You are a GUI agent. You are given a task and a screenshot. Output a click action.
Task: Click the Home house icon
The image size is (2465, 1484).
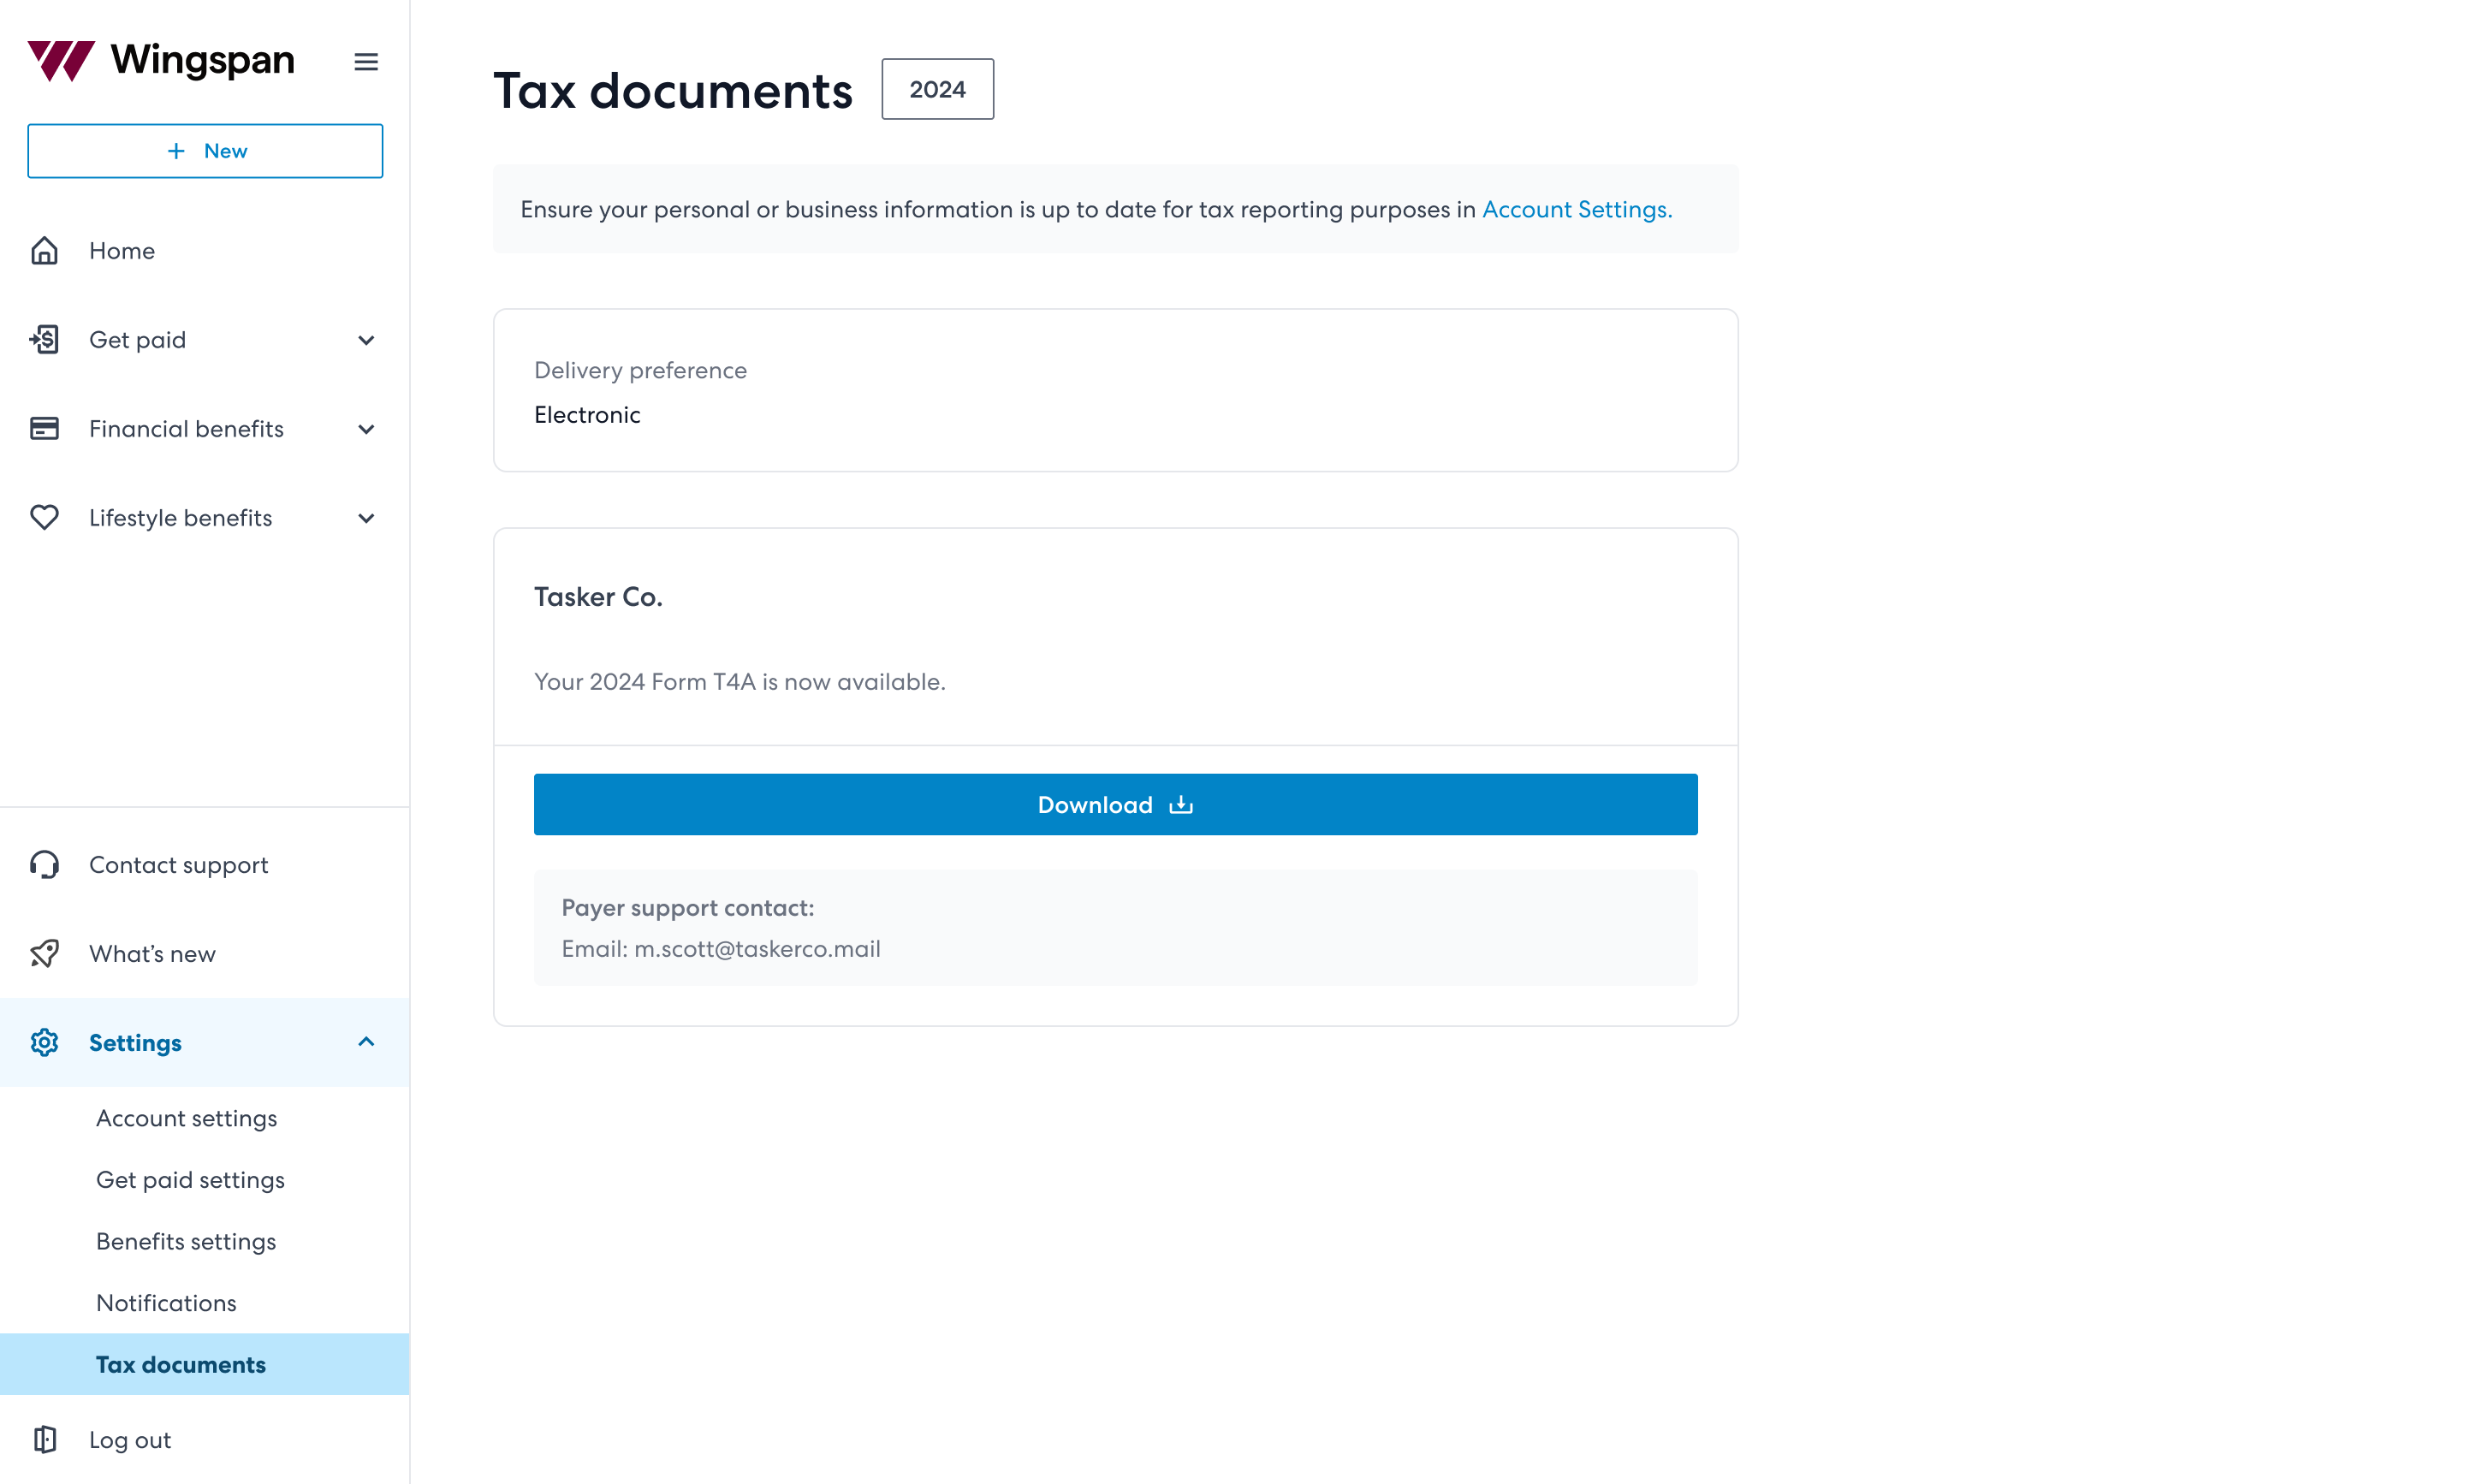pyautogui.click(x=44, y=250)
